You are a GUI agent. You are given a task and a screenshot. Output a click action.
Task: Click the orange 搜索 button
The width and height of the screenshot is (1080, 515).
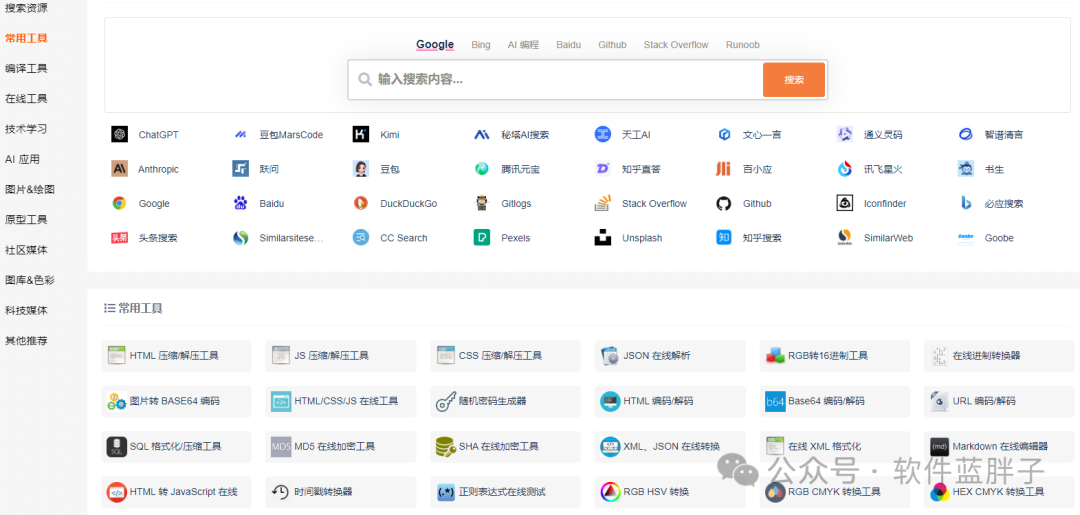point(793,80)
